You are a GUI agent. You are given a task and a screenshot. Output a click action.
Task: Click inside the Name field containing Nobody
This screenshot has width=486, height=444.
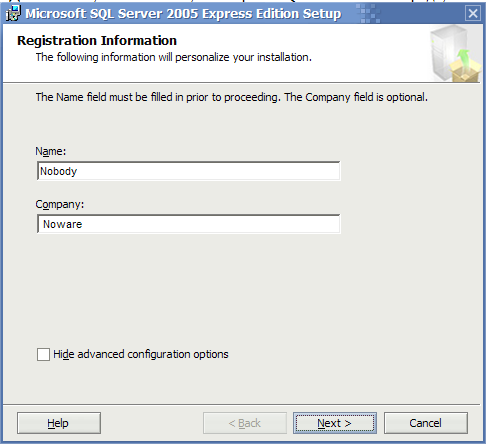pyautogui.click(x=189, y=171)
